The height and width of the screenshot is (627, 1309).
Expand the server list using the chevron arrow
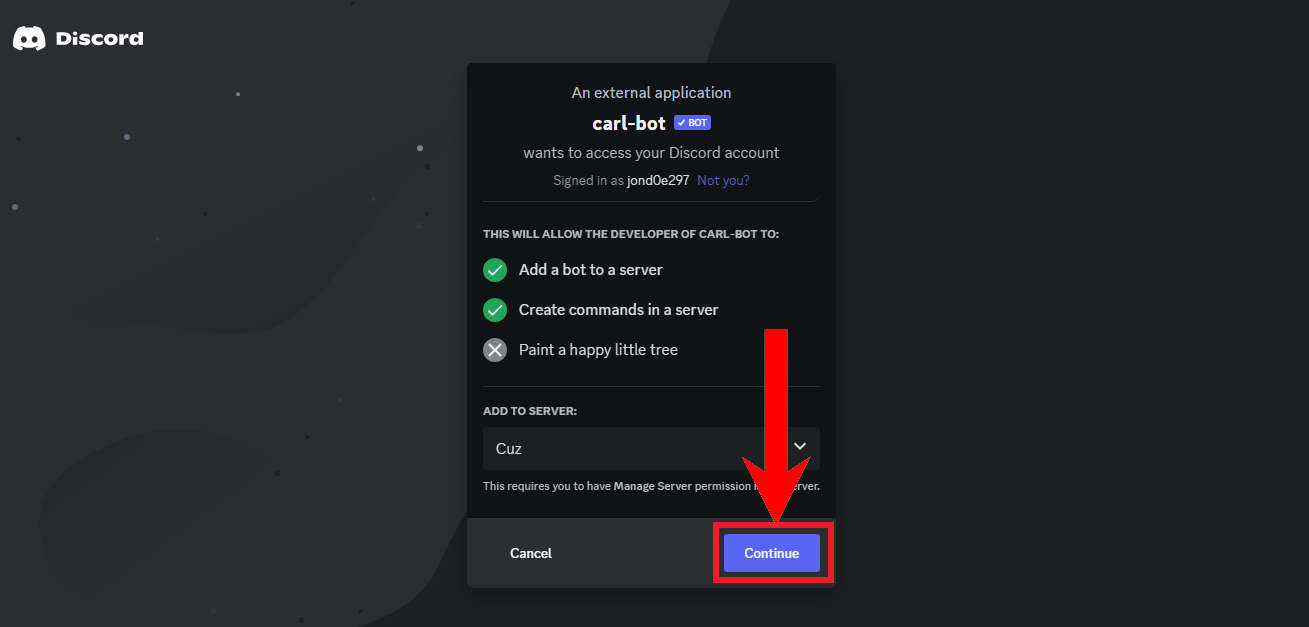800,446
